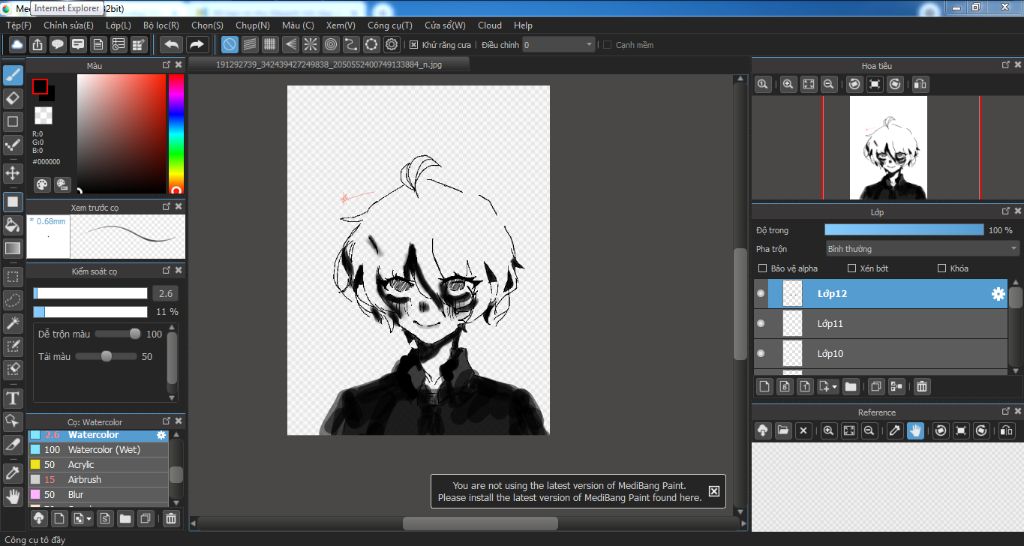Enable Bảo vệ alpha checkbox
The image size is (1024, 546).
762,268
